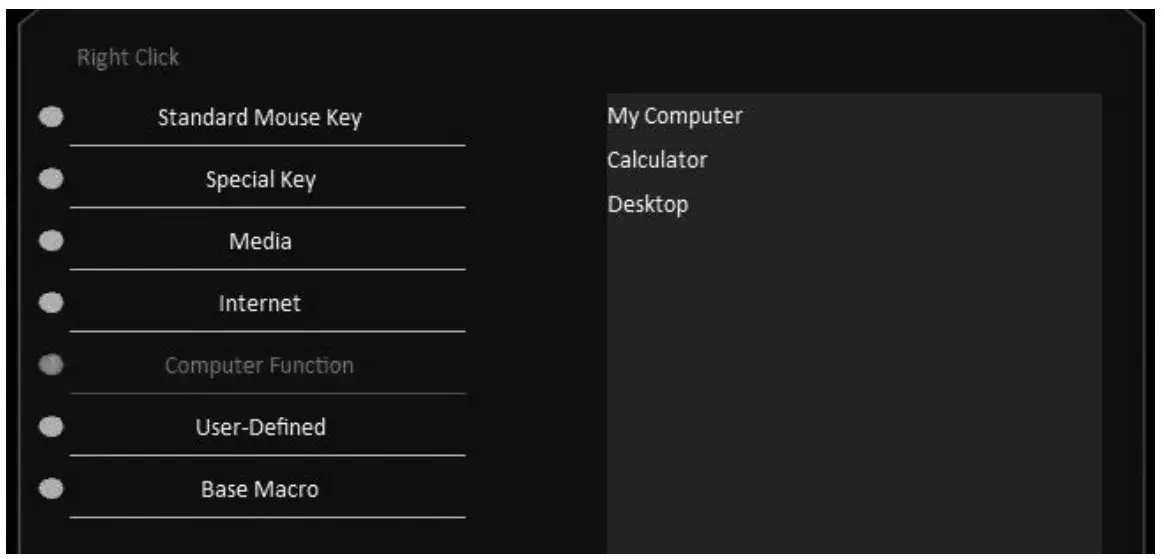Screen dimensions: 1164x559
Task: Enable the Special Key radio dot
Action: point(51,179)
